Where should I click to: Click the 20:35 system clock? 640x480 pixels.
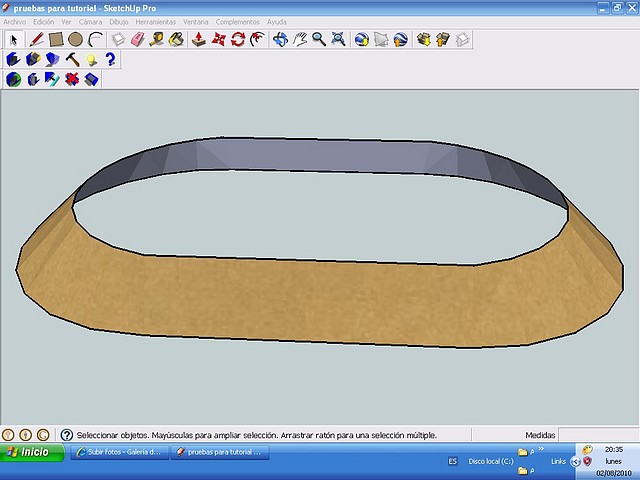coord(613,449)
